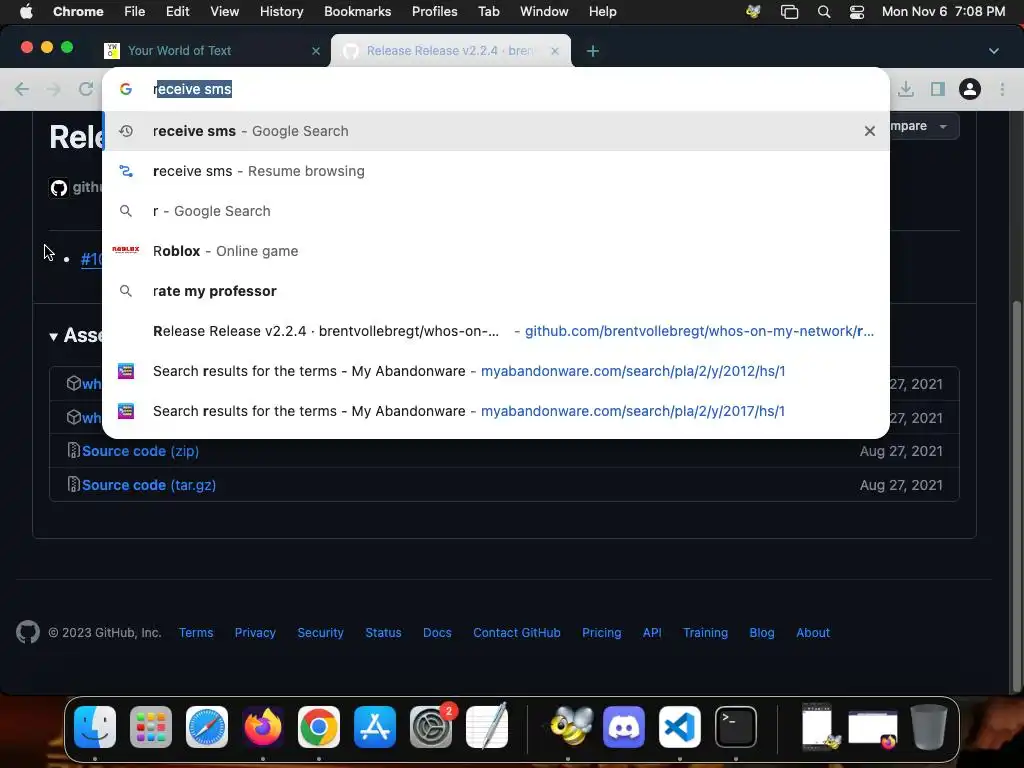
Task: Open App Store from the Dock
Action: click(x=375, y=727)
